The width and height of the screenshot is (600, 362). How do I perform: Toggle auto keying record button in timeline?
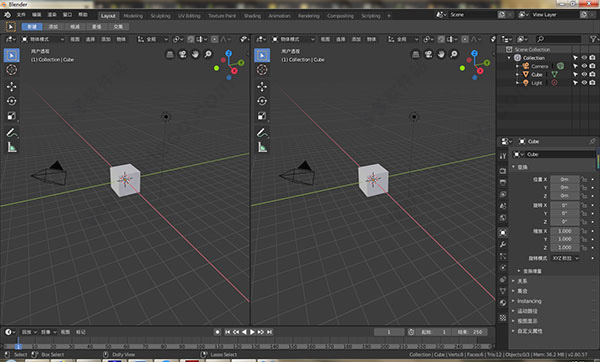tap(217, 332)
